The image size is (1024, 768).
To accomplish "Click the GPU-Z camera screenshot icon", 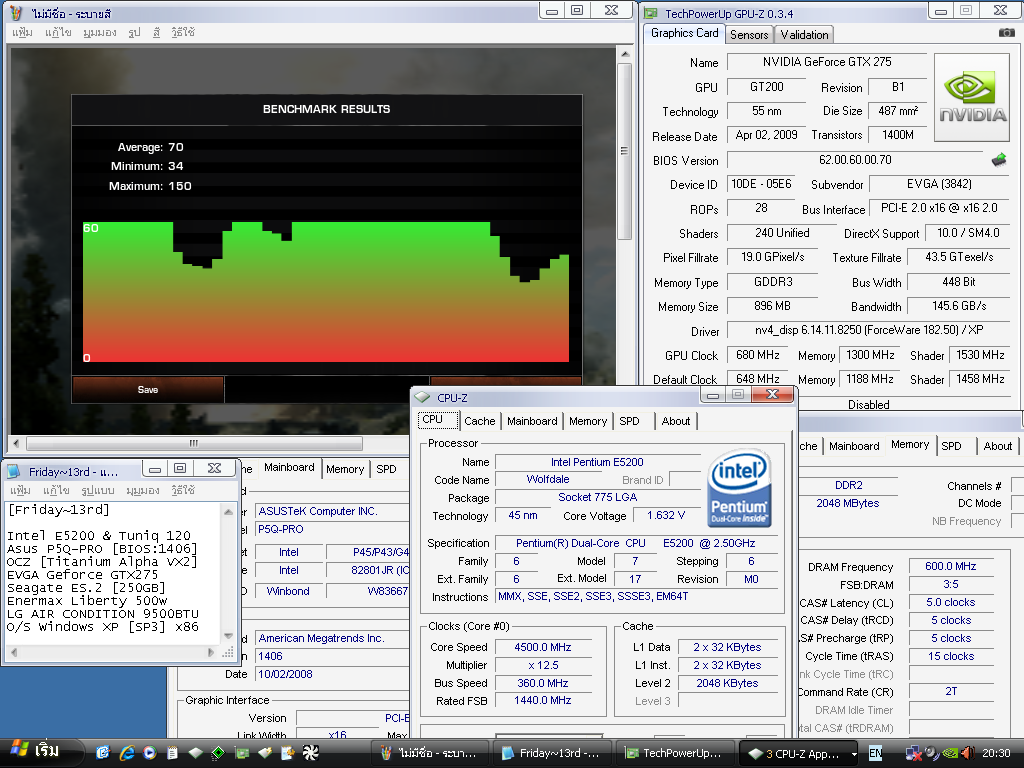I will pyautogui.click(x=1006, y=33).
